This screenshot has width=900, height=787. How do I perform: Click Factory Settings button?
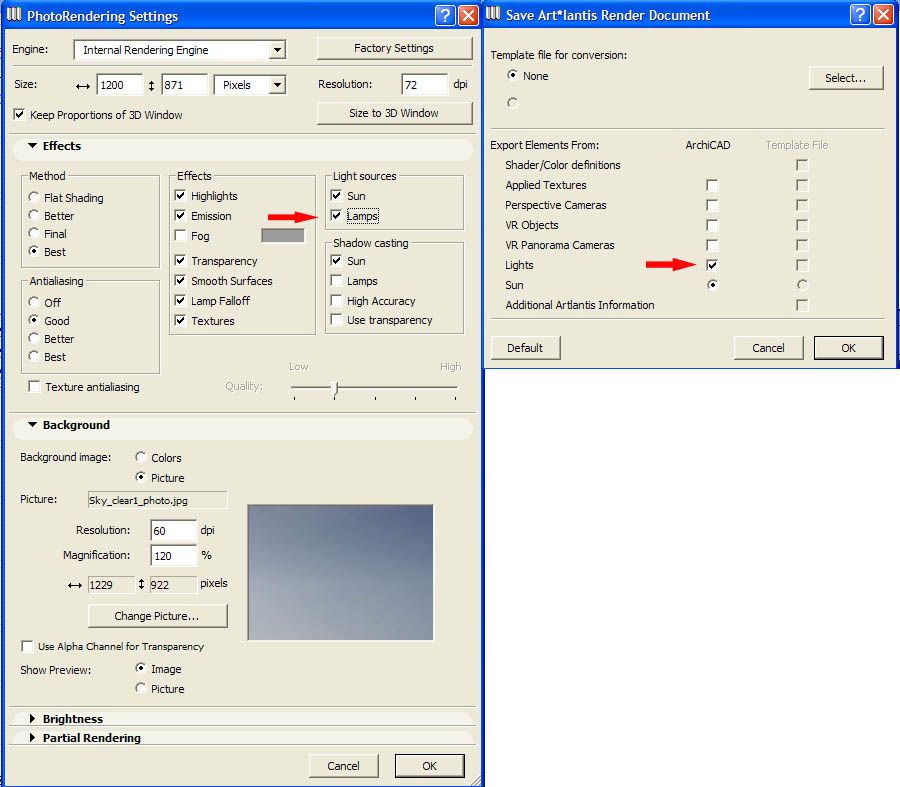click(x=394, y=48)
